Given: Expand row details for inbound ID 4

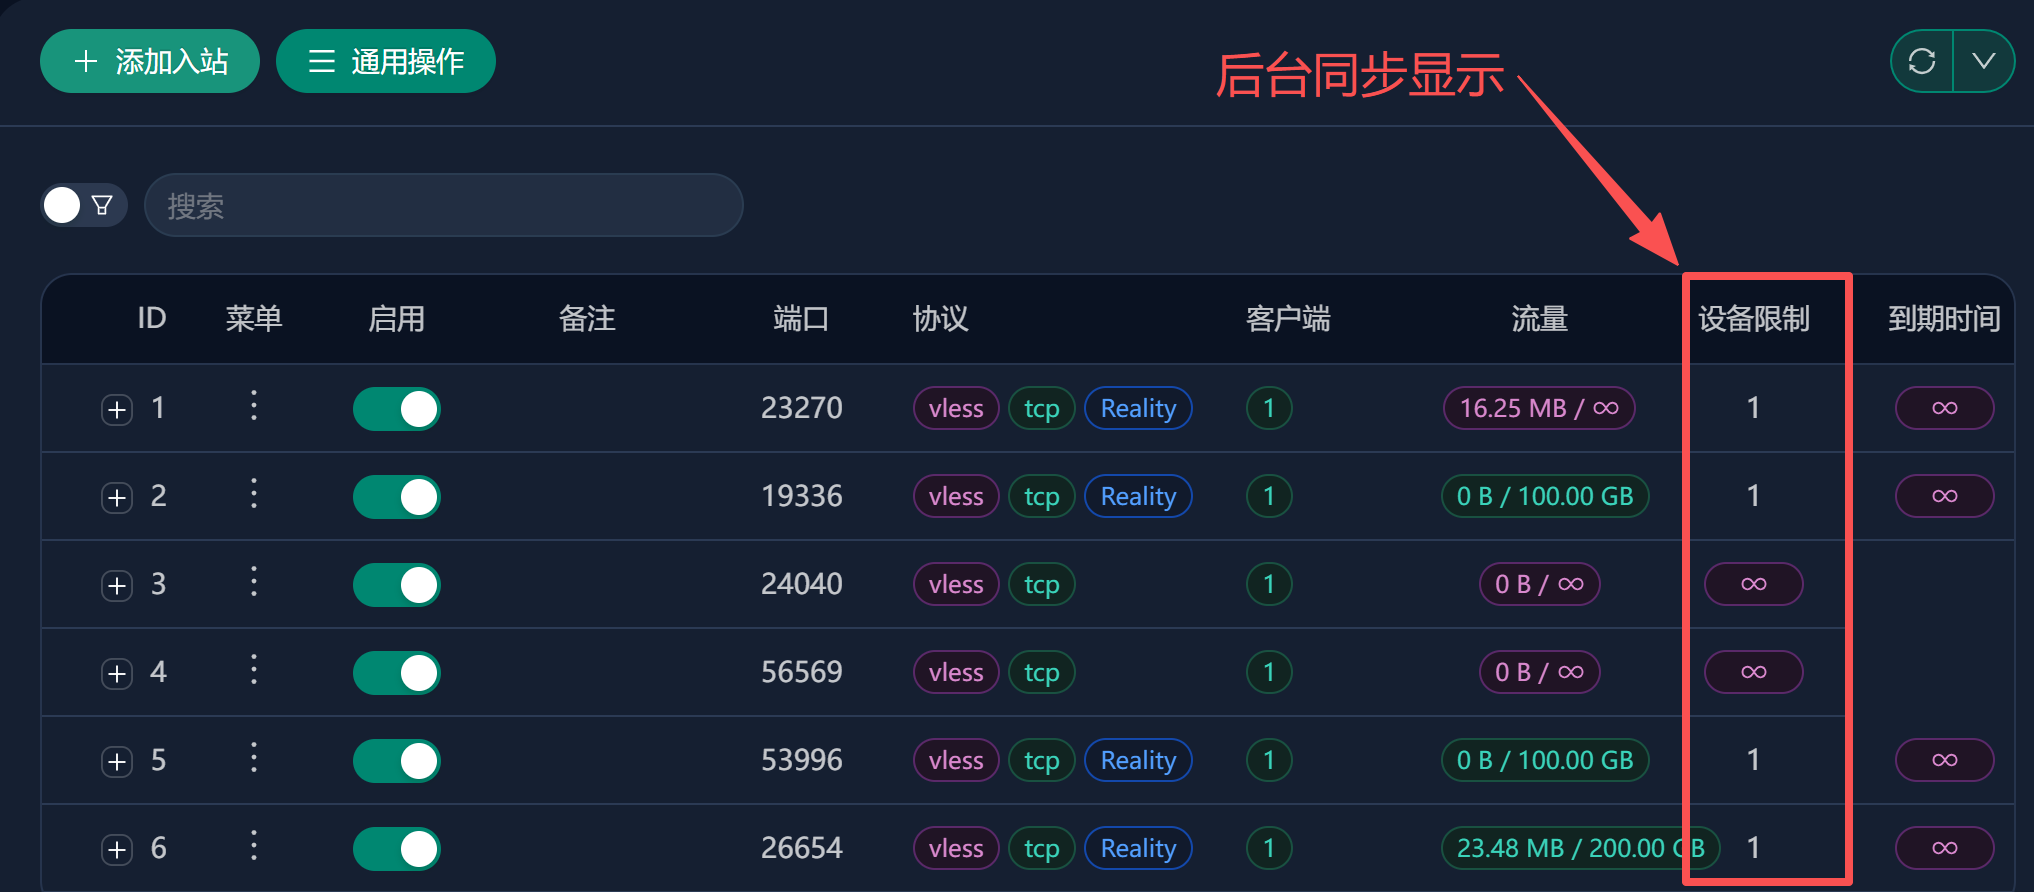Looking at the screenshot, I should (x=117, y=674).
